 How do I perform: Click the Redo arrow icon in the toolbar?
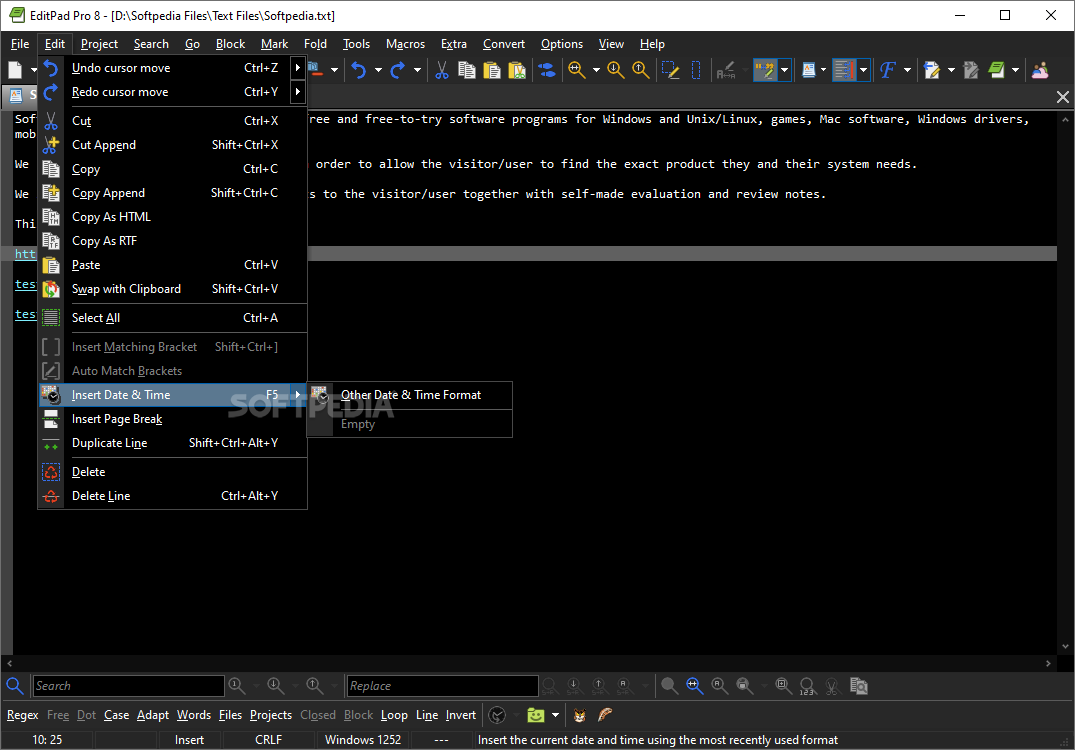(398, 70)
